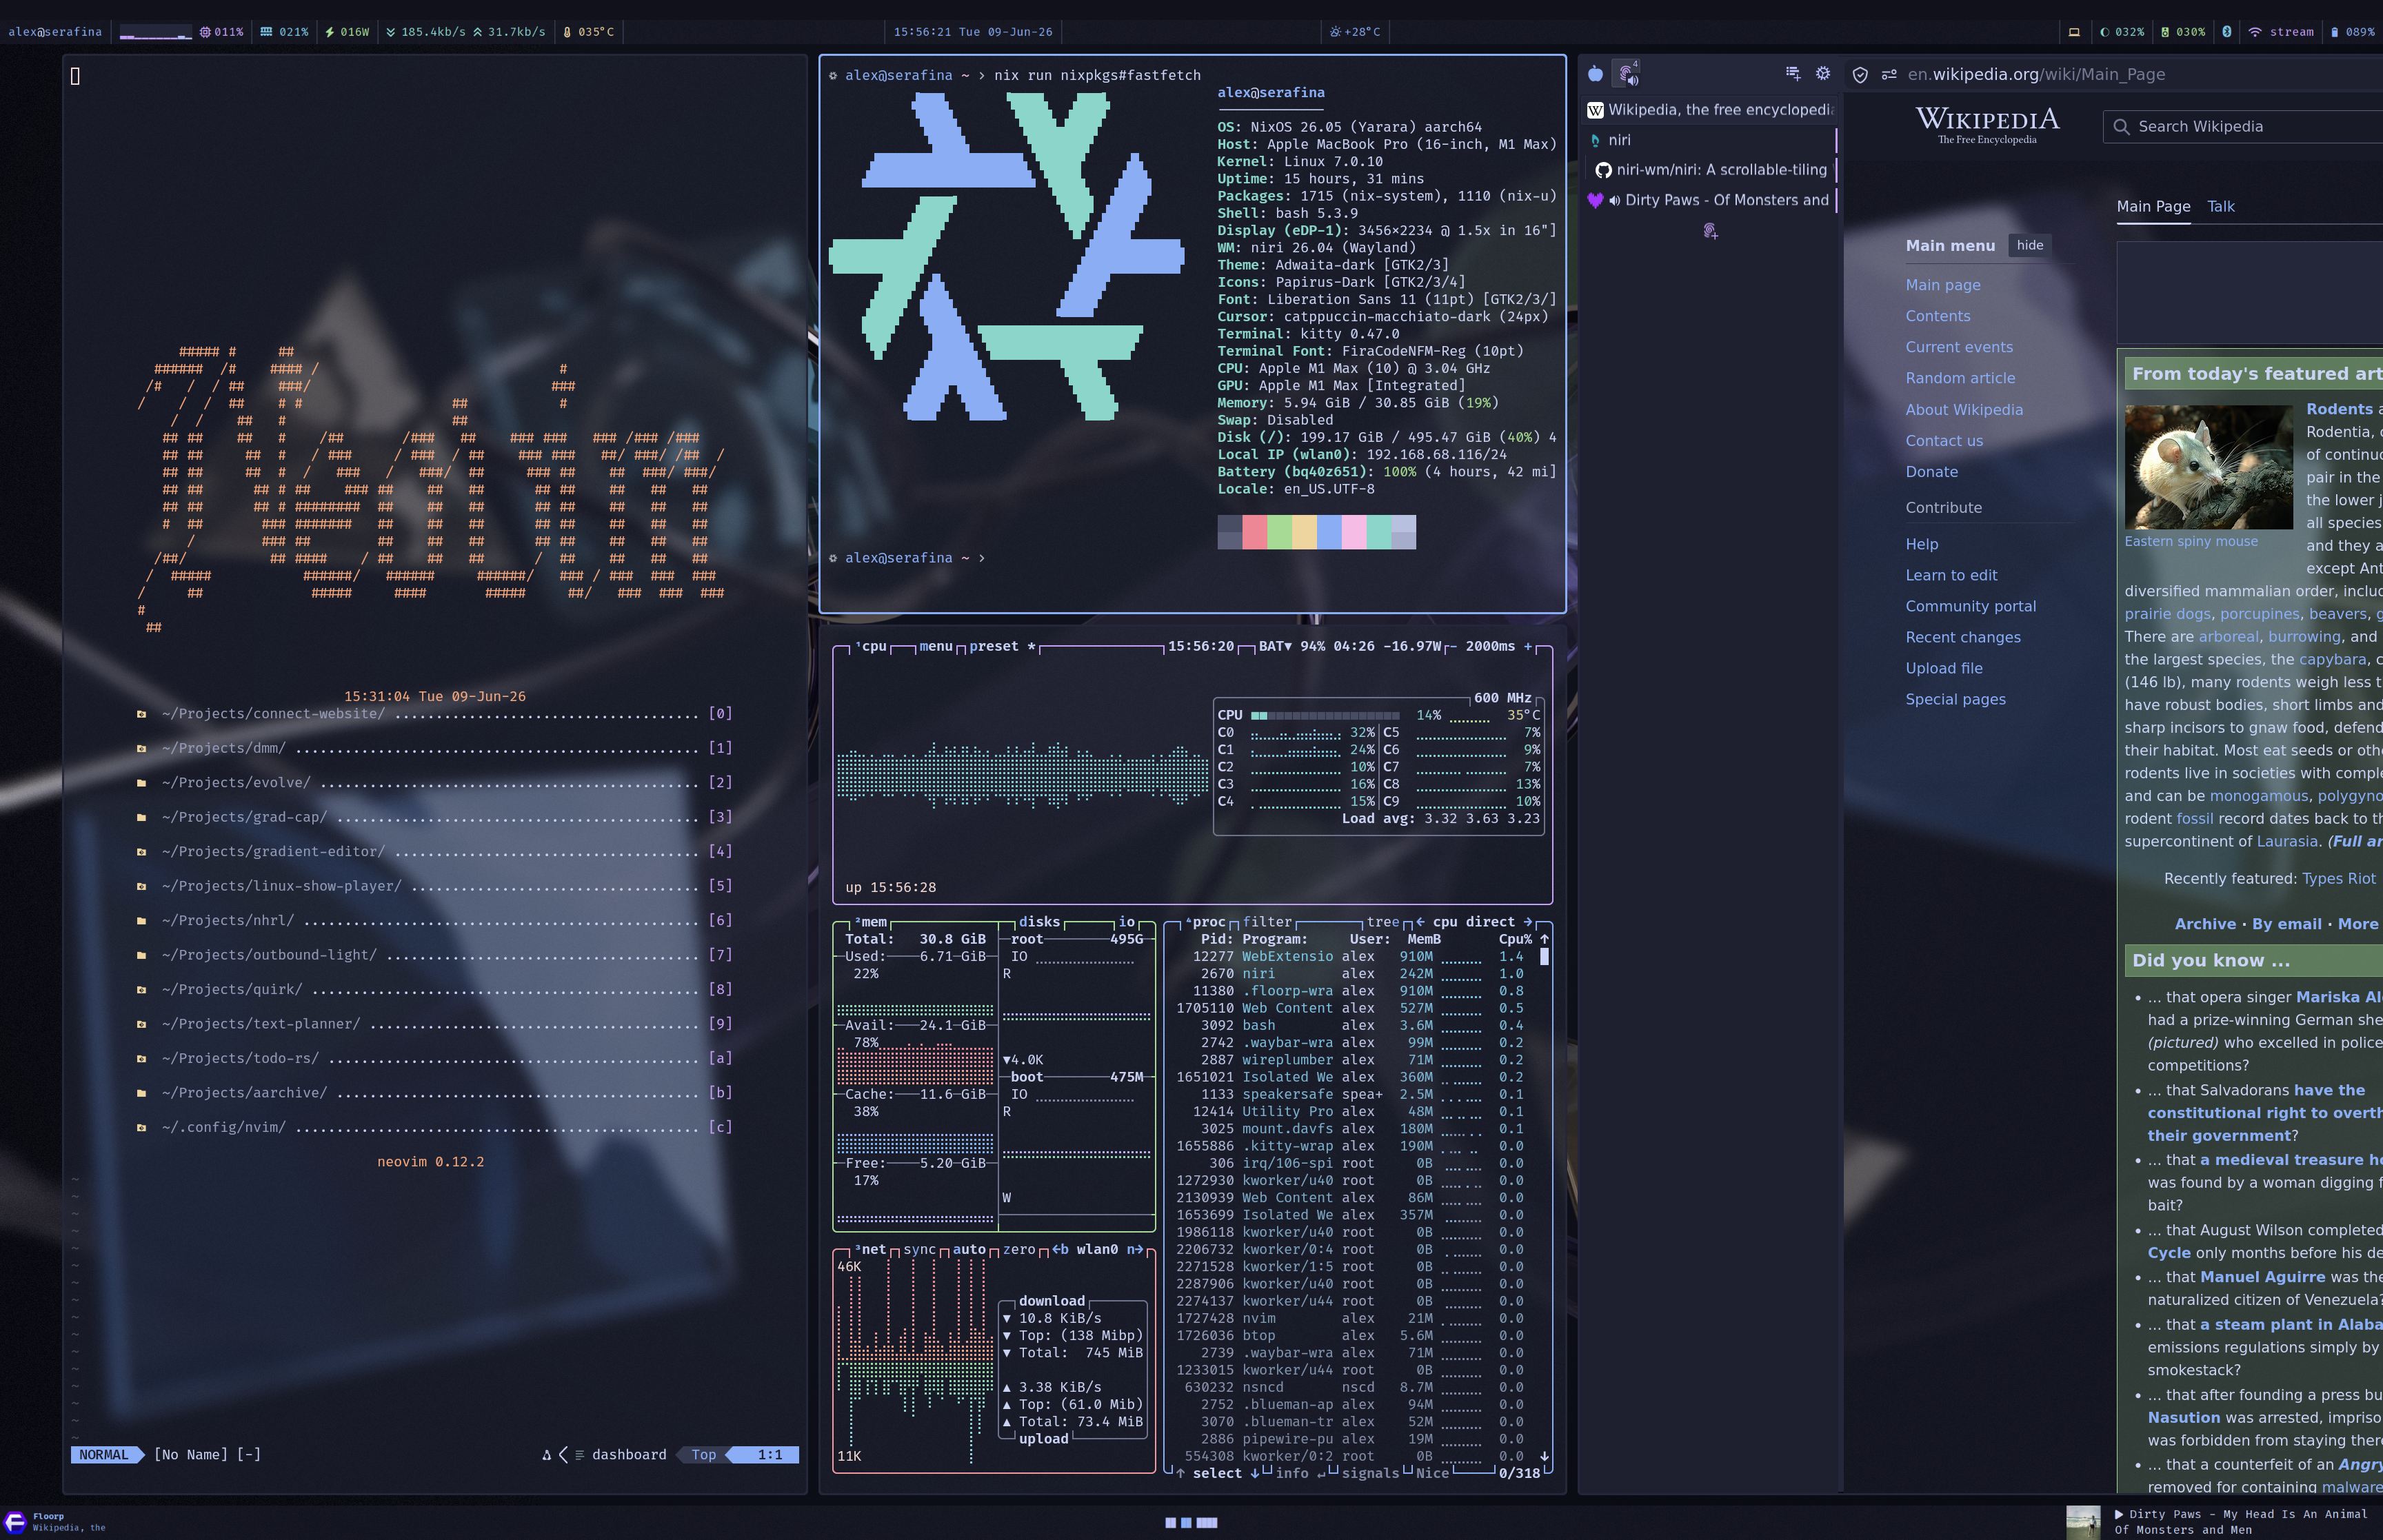Screen dimensions: 2383x1540
Task: Click the new container tab fingerprint-plus icon
Action: point(1710,231)
